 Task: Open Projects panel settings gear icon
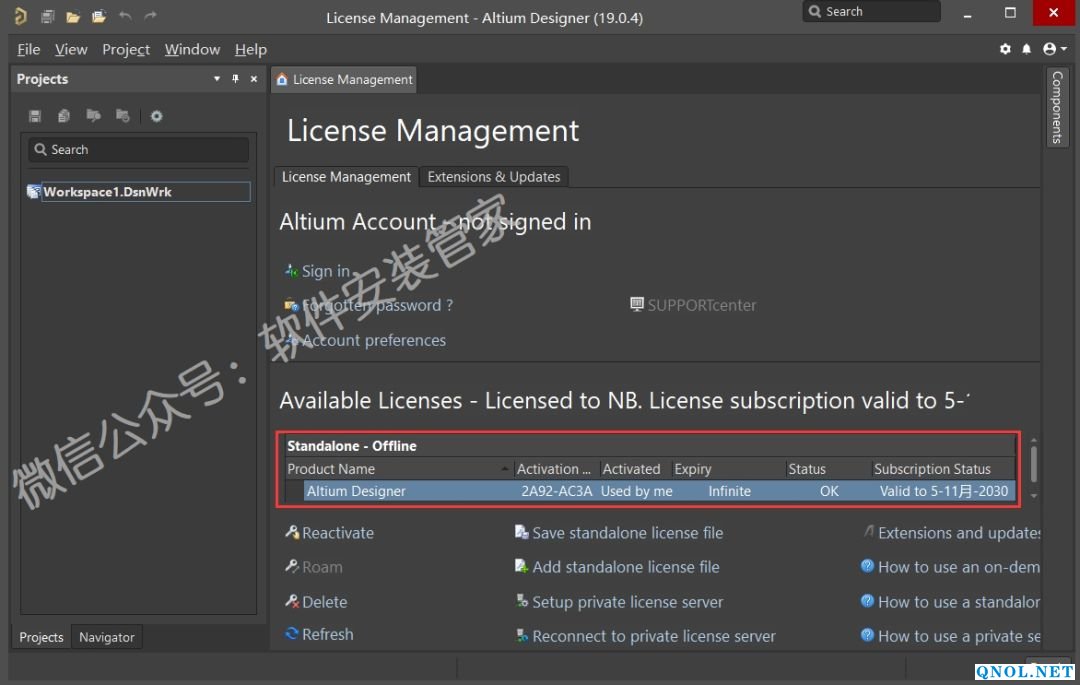click(156, 116)
